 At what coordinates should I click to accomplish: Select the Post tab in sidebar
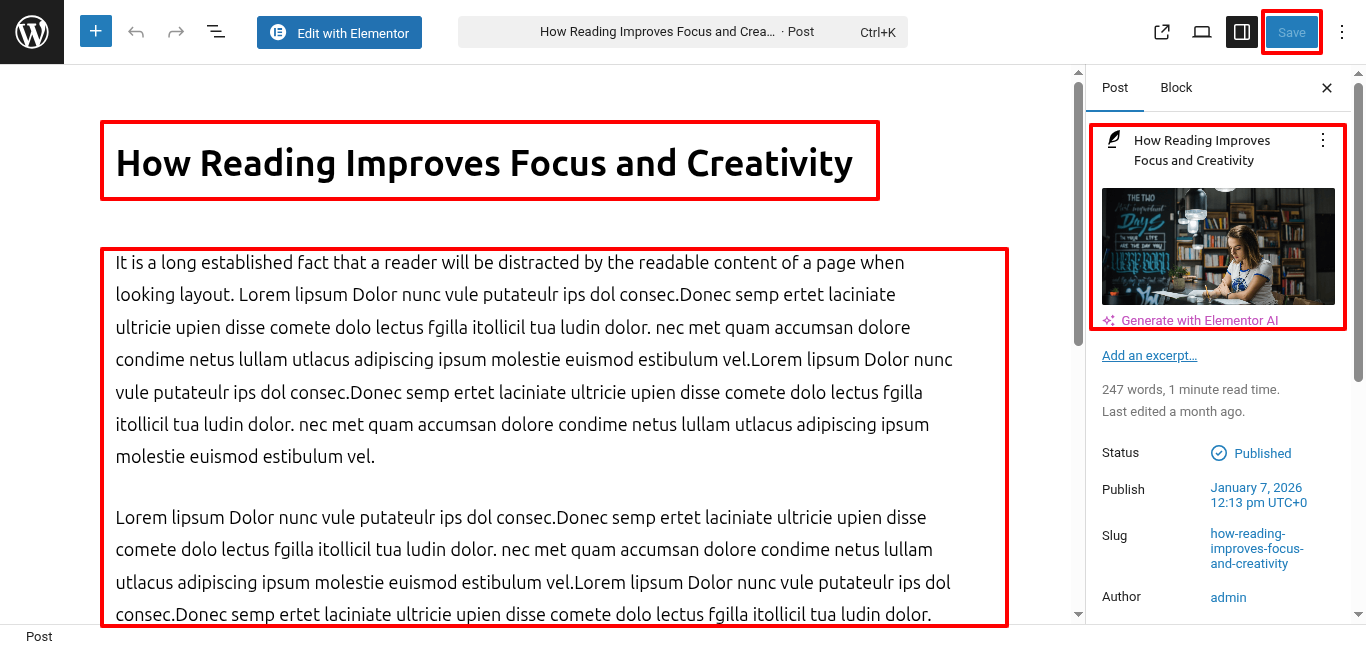click(1115, 88)
